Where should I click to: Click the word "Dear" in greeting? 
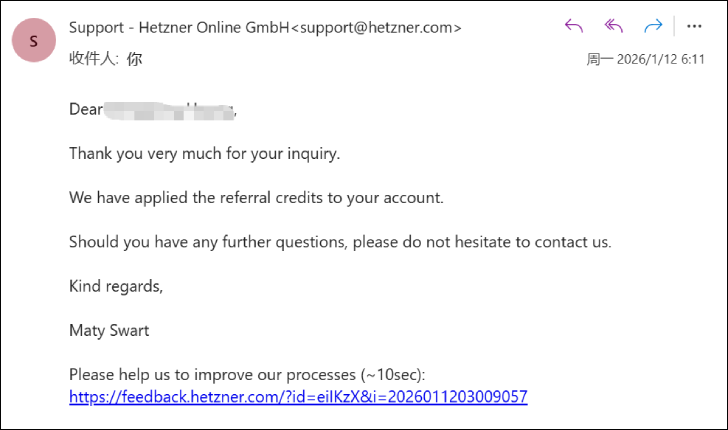(x=86, y=109)
